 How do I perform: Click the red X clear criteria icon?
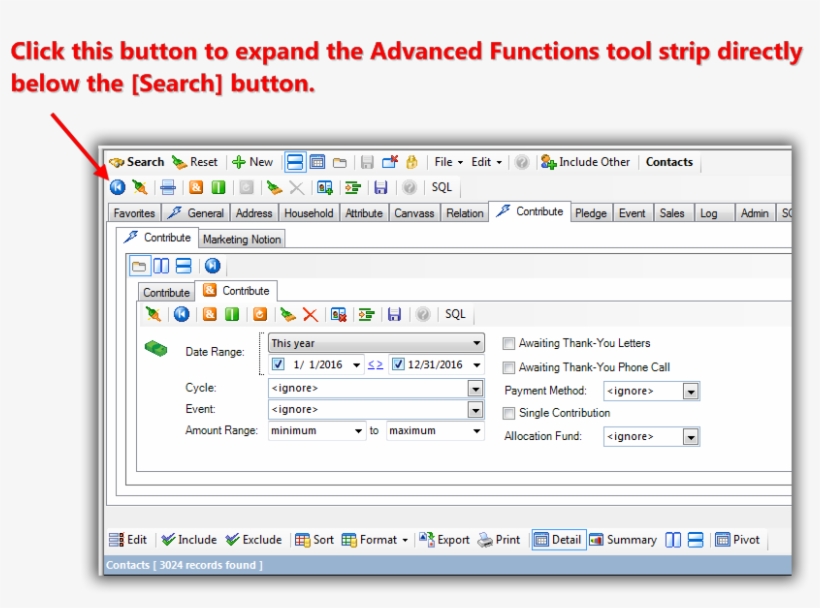[310, 314]
